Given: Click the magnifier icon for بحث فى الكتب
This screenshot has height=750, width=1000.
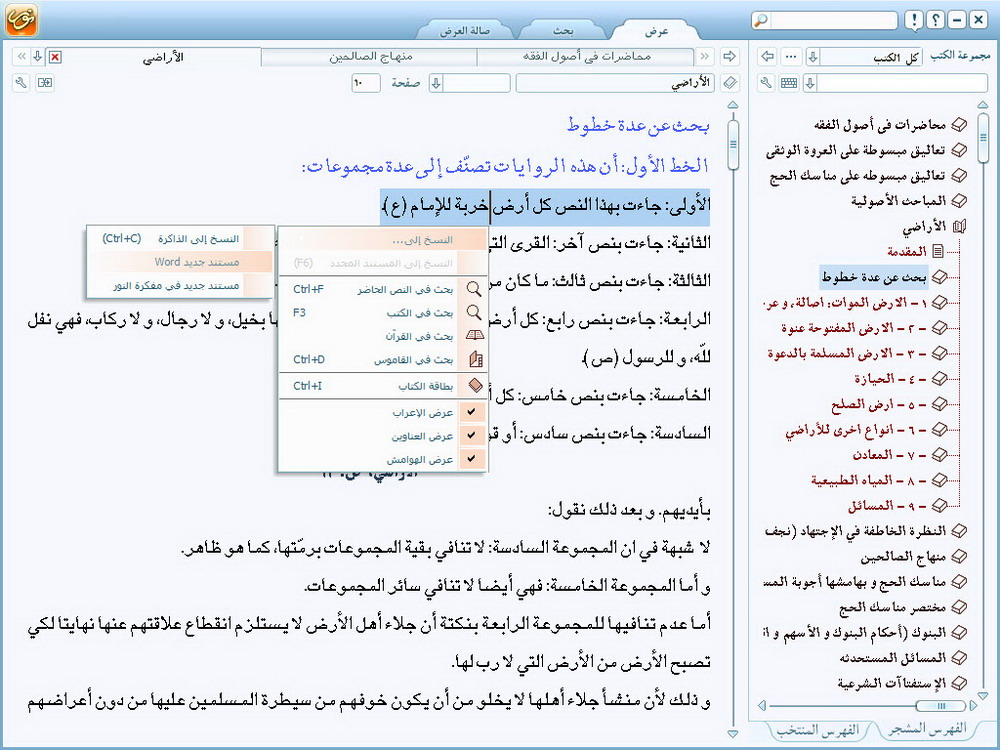Looking at the screenshot, I should pos(473,312).
